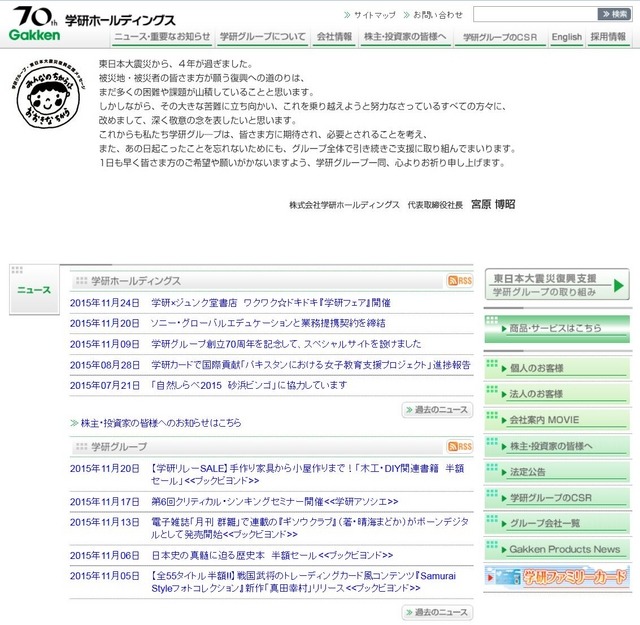Open the 日本史の真髄に迫る歴史本 半額セール item
This screenshot has width=640, height=625.
pyautogui.click(x=272, y=555)
